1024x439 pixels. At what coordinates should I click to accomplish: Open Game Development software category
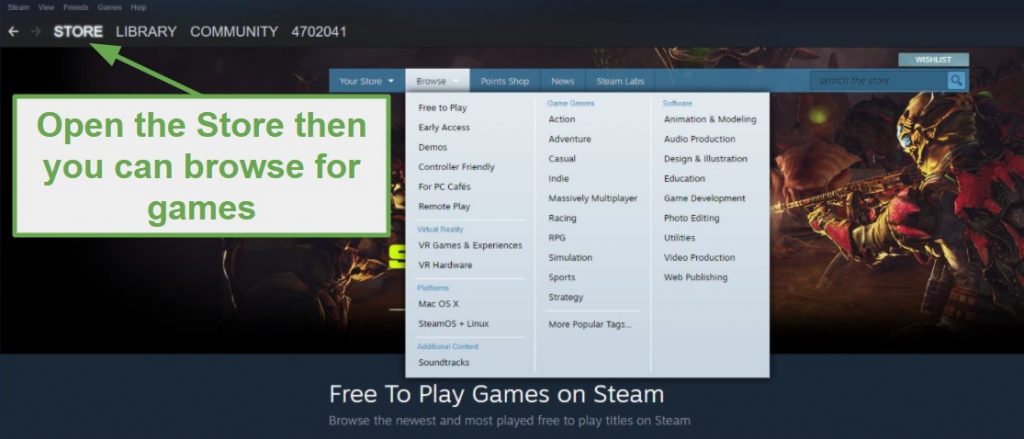click(x=704, y=198)
